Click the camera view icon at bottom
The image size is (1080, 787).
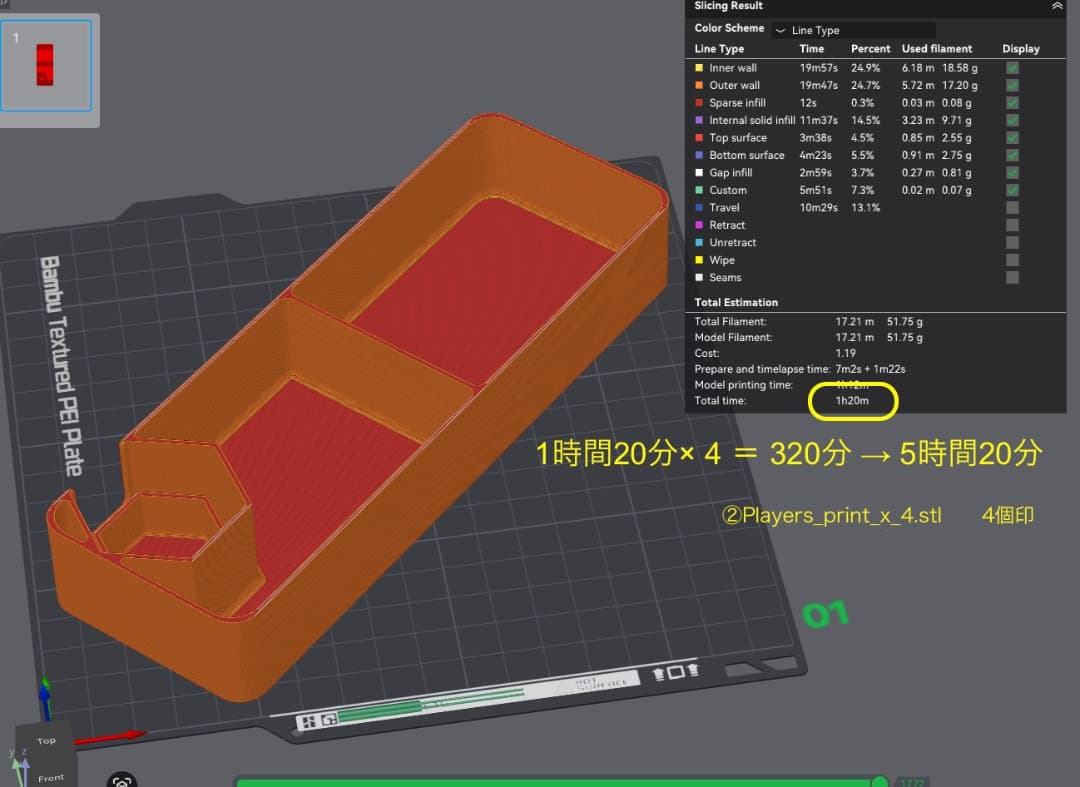122,781
